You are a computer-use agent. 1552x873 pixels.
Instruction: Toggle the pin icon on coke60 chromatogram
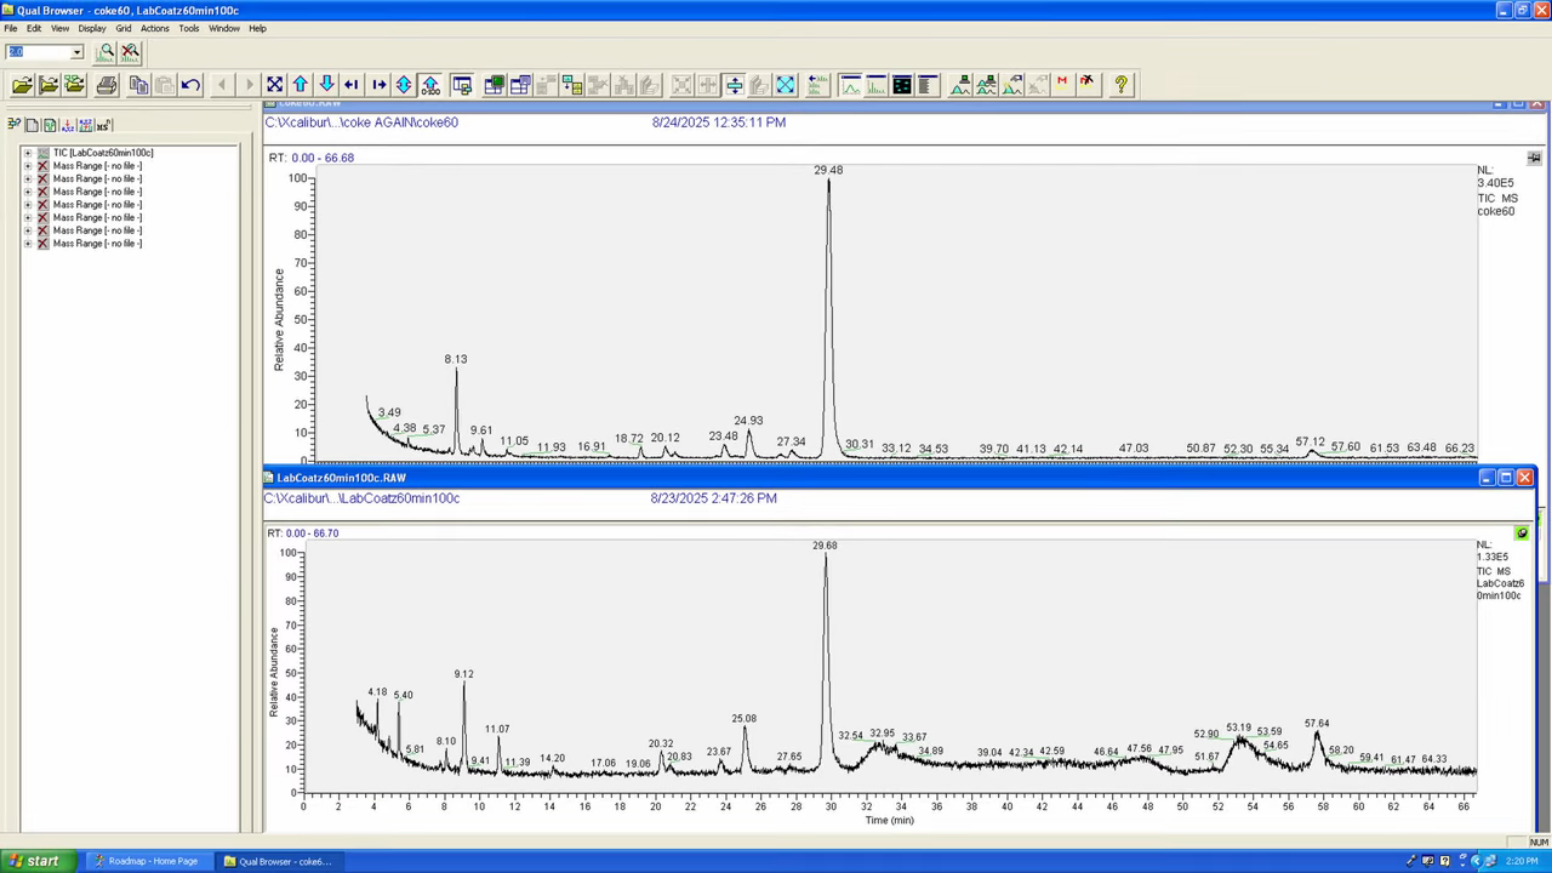1534,158
